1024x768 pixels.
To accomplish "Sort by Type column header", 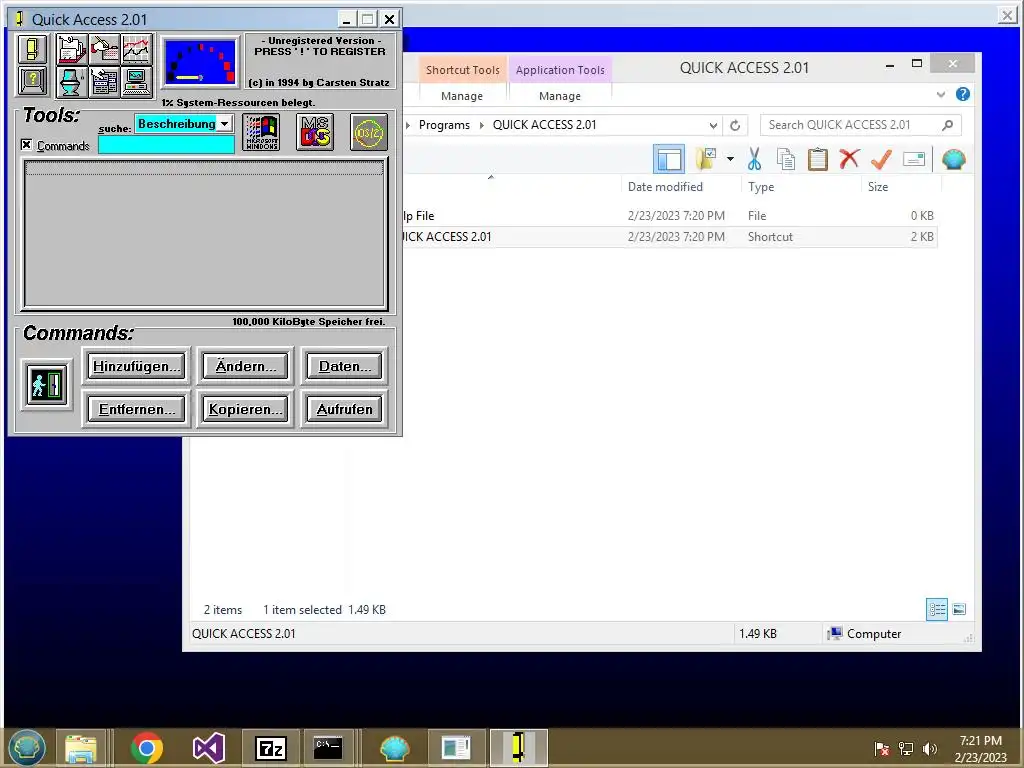I will click(x=761, y=187).
